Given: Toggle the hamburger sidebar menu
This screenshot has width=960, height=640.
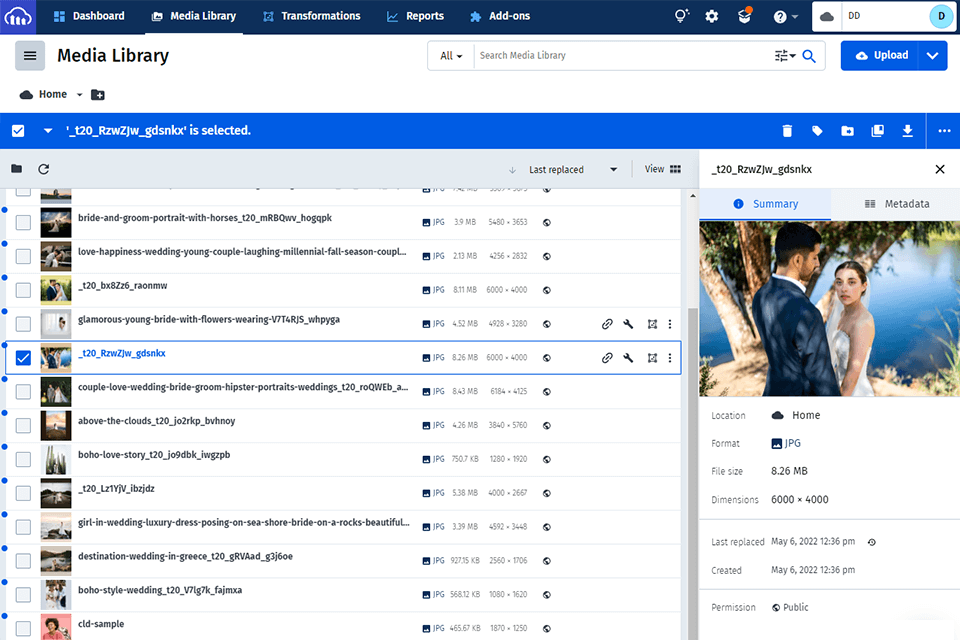Looking at the screenshot, I should 30,56.
